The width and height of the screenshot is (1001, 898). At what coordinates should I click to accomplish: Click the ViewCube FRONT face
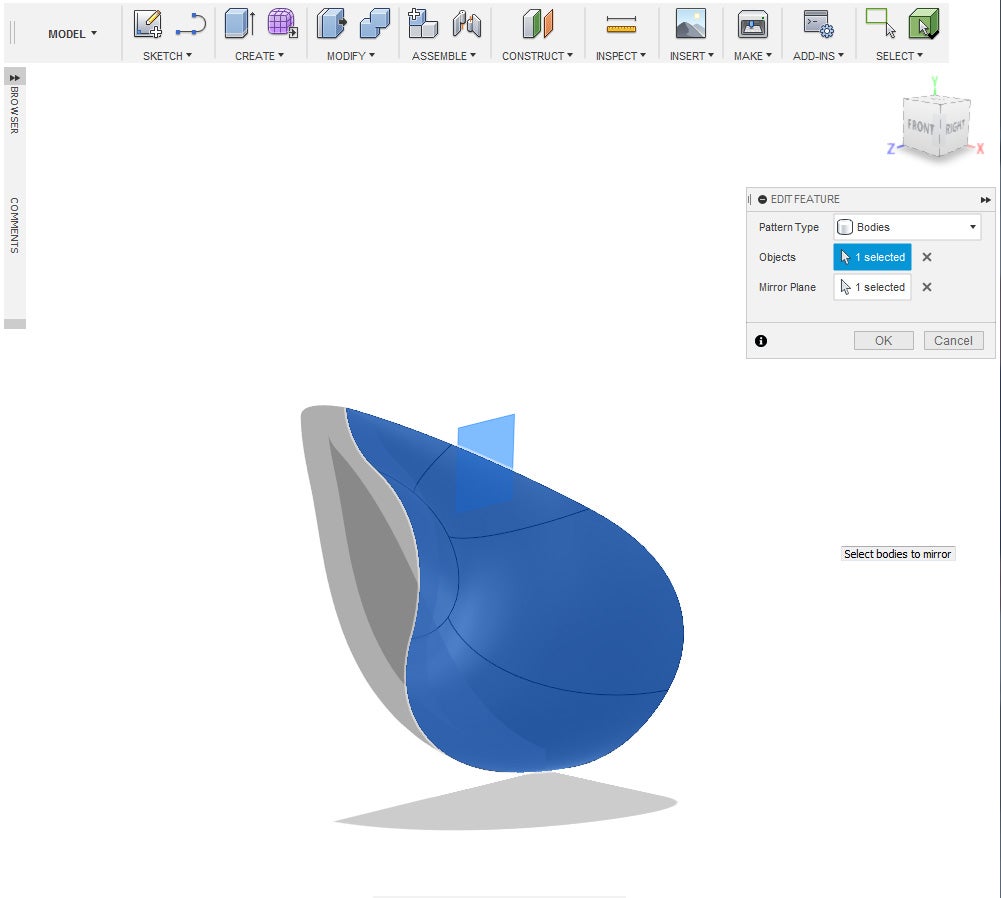[920, 128]
